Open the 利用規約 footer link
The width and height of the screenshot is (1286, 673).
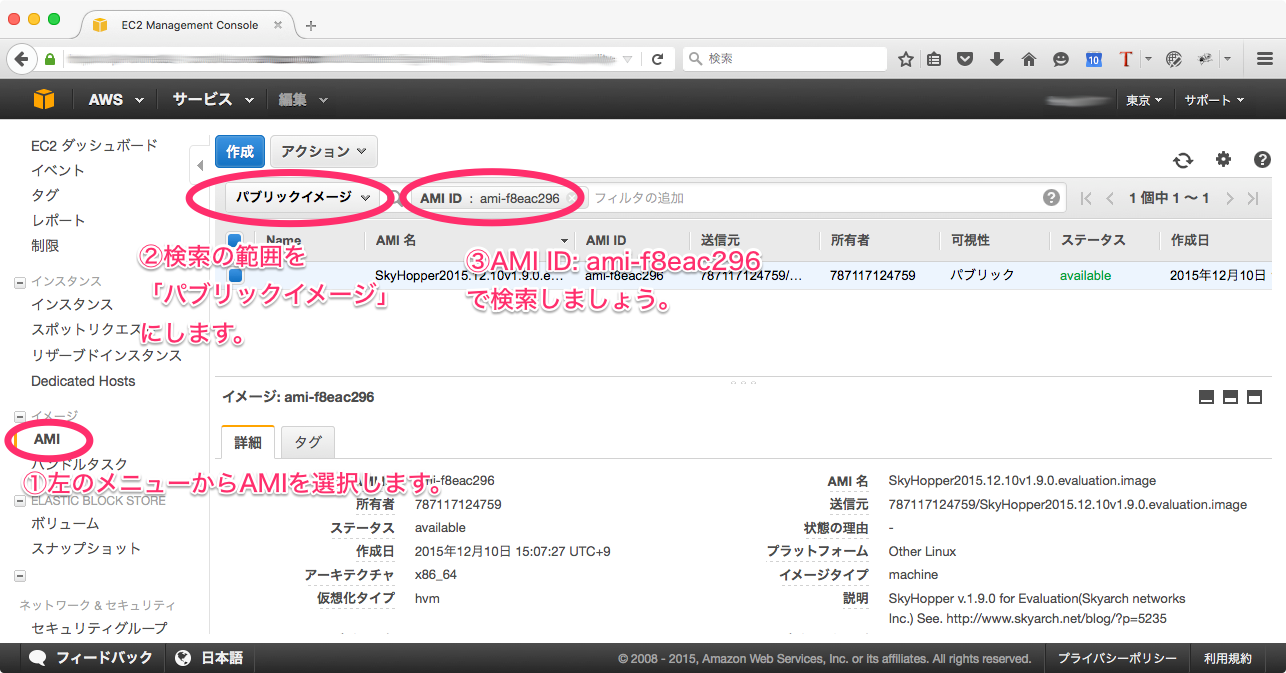pyautogui.click(x=1228, y=659)
